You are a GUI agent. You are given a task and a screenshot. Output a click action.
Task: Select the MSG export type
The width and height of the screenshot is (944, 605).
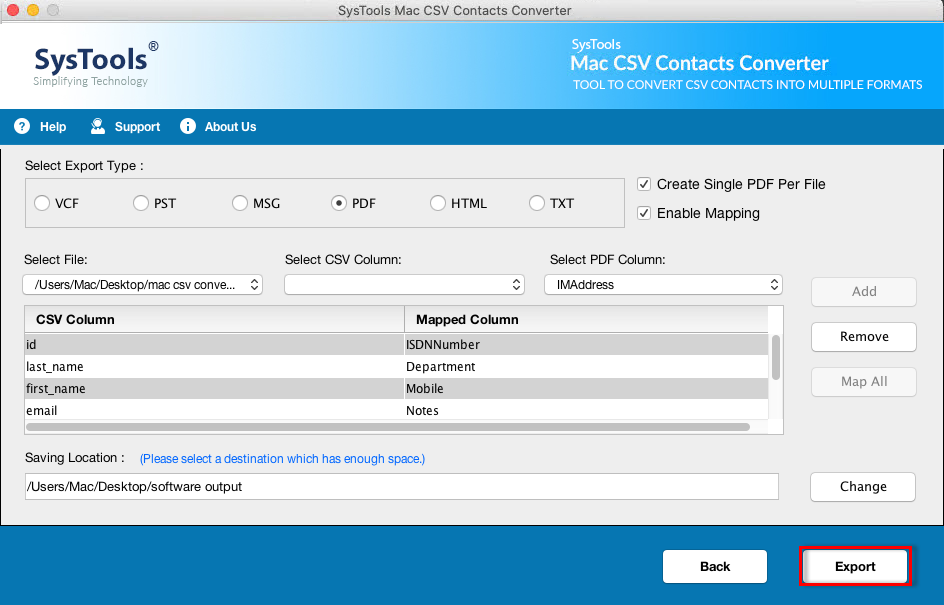coord(240,203)
